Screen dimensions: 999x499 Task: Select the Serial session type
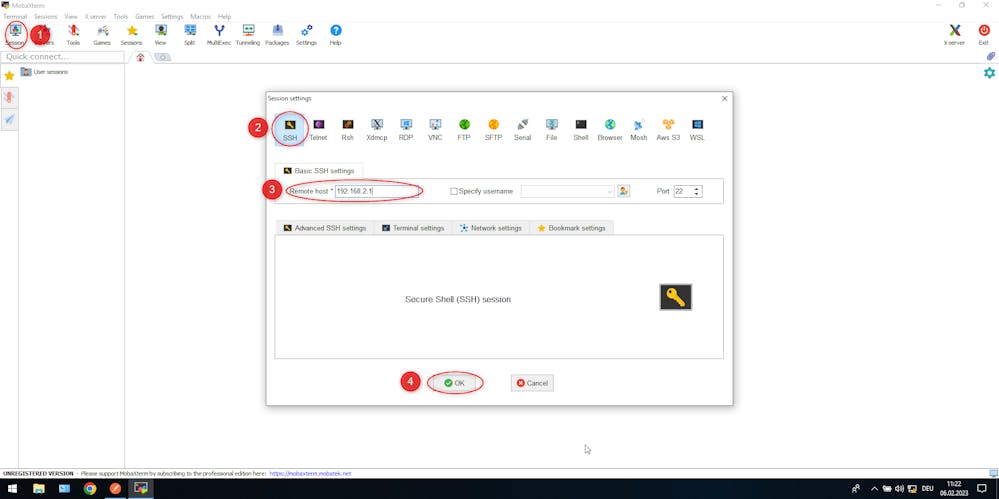point(522,129)
